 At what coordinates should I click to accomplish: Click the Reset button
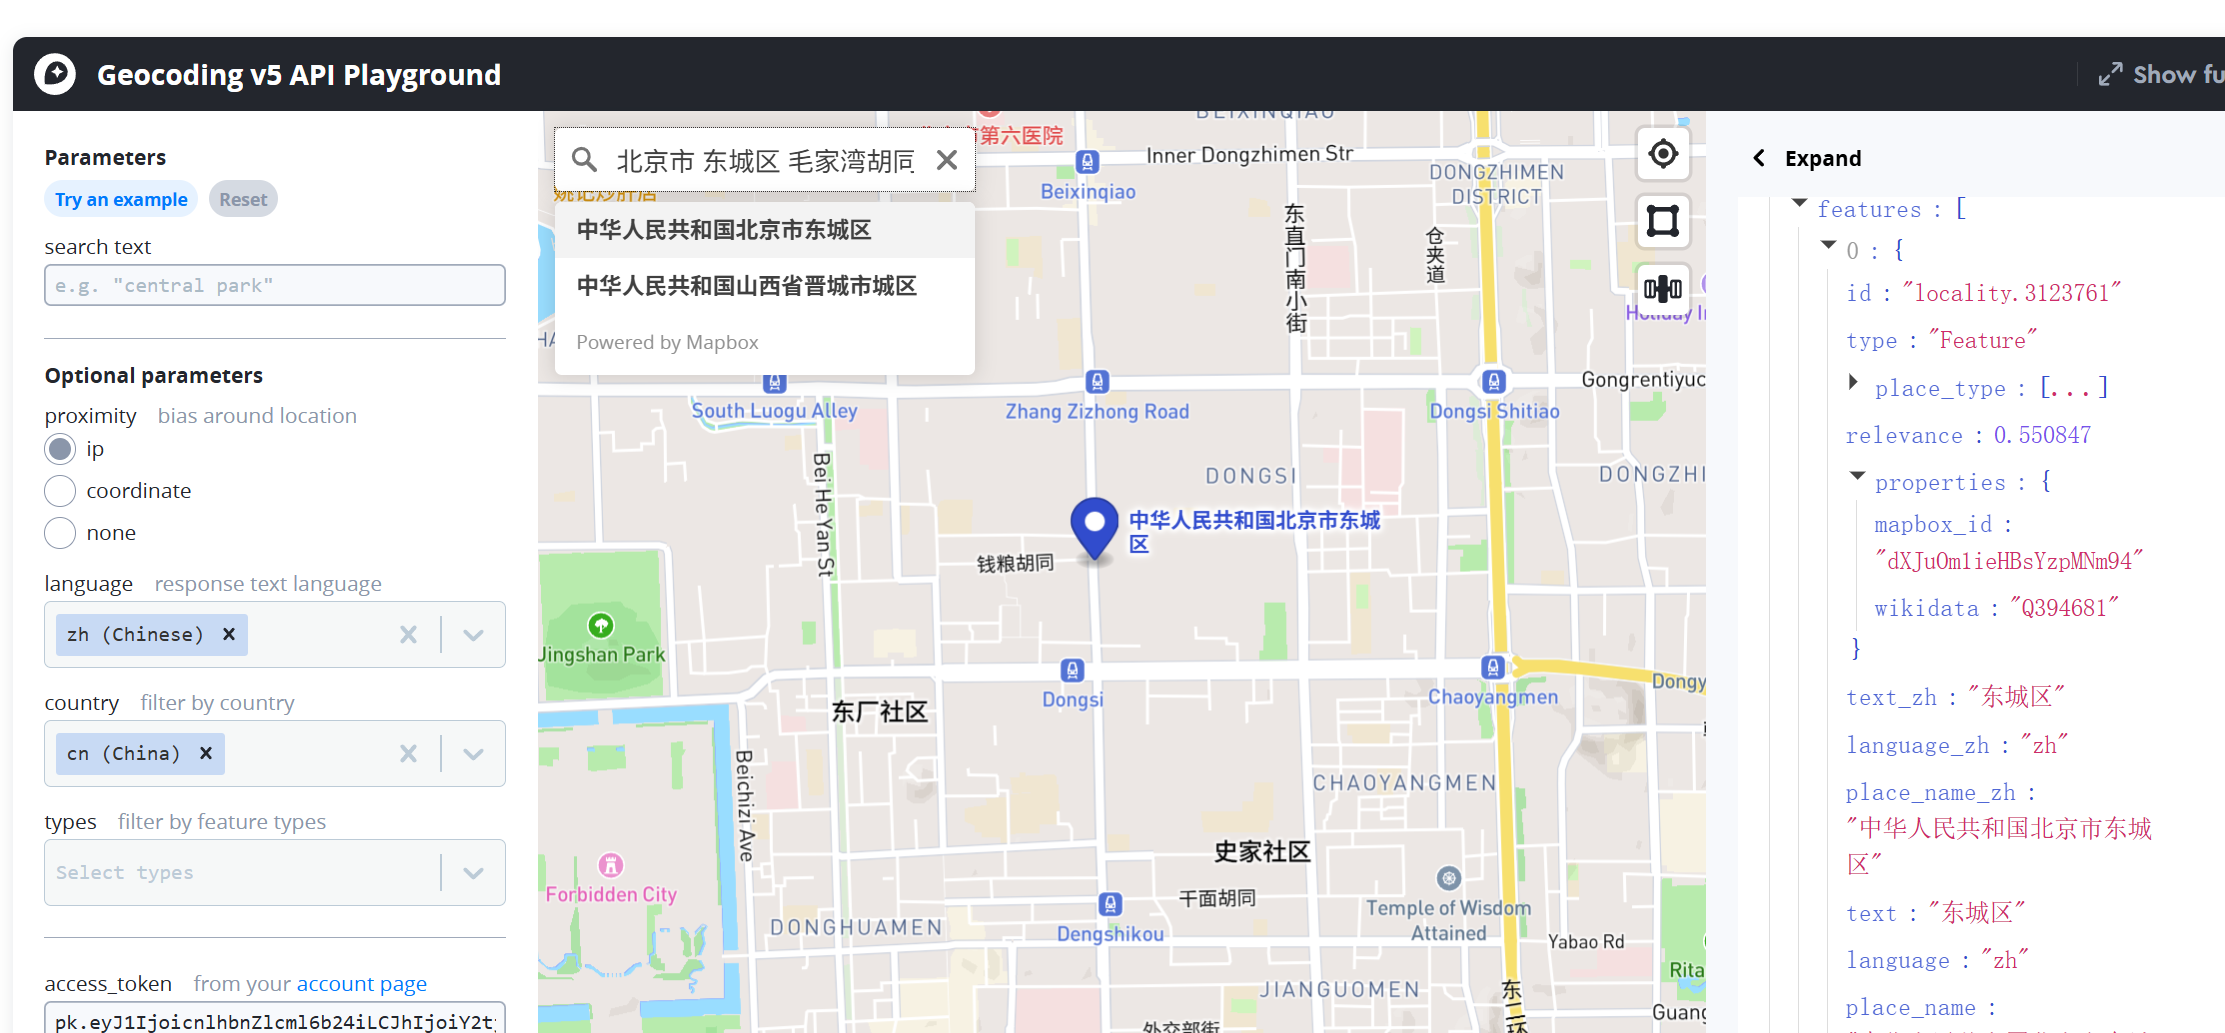243,199
